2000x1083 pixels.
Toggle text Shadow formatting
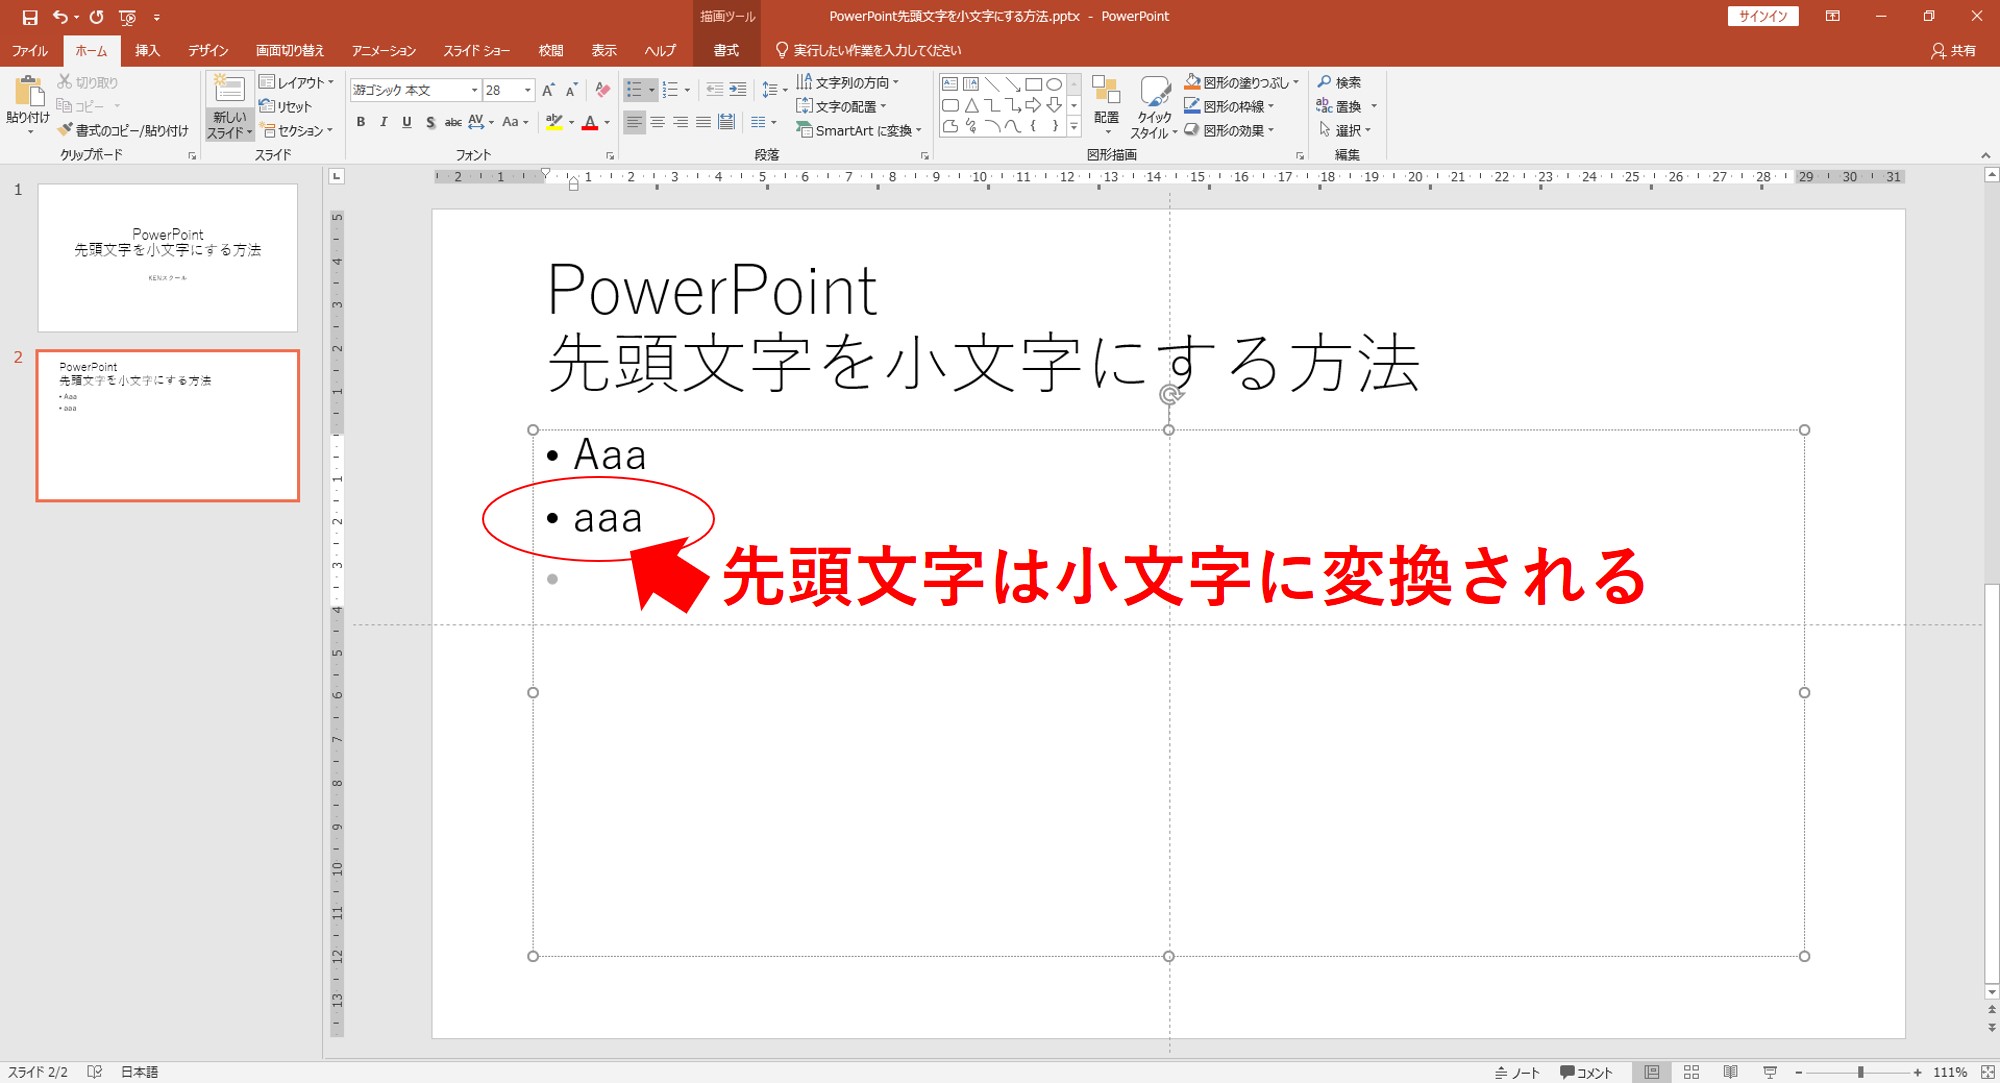430,122
